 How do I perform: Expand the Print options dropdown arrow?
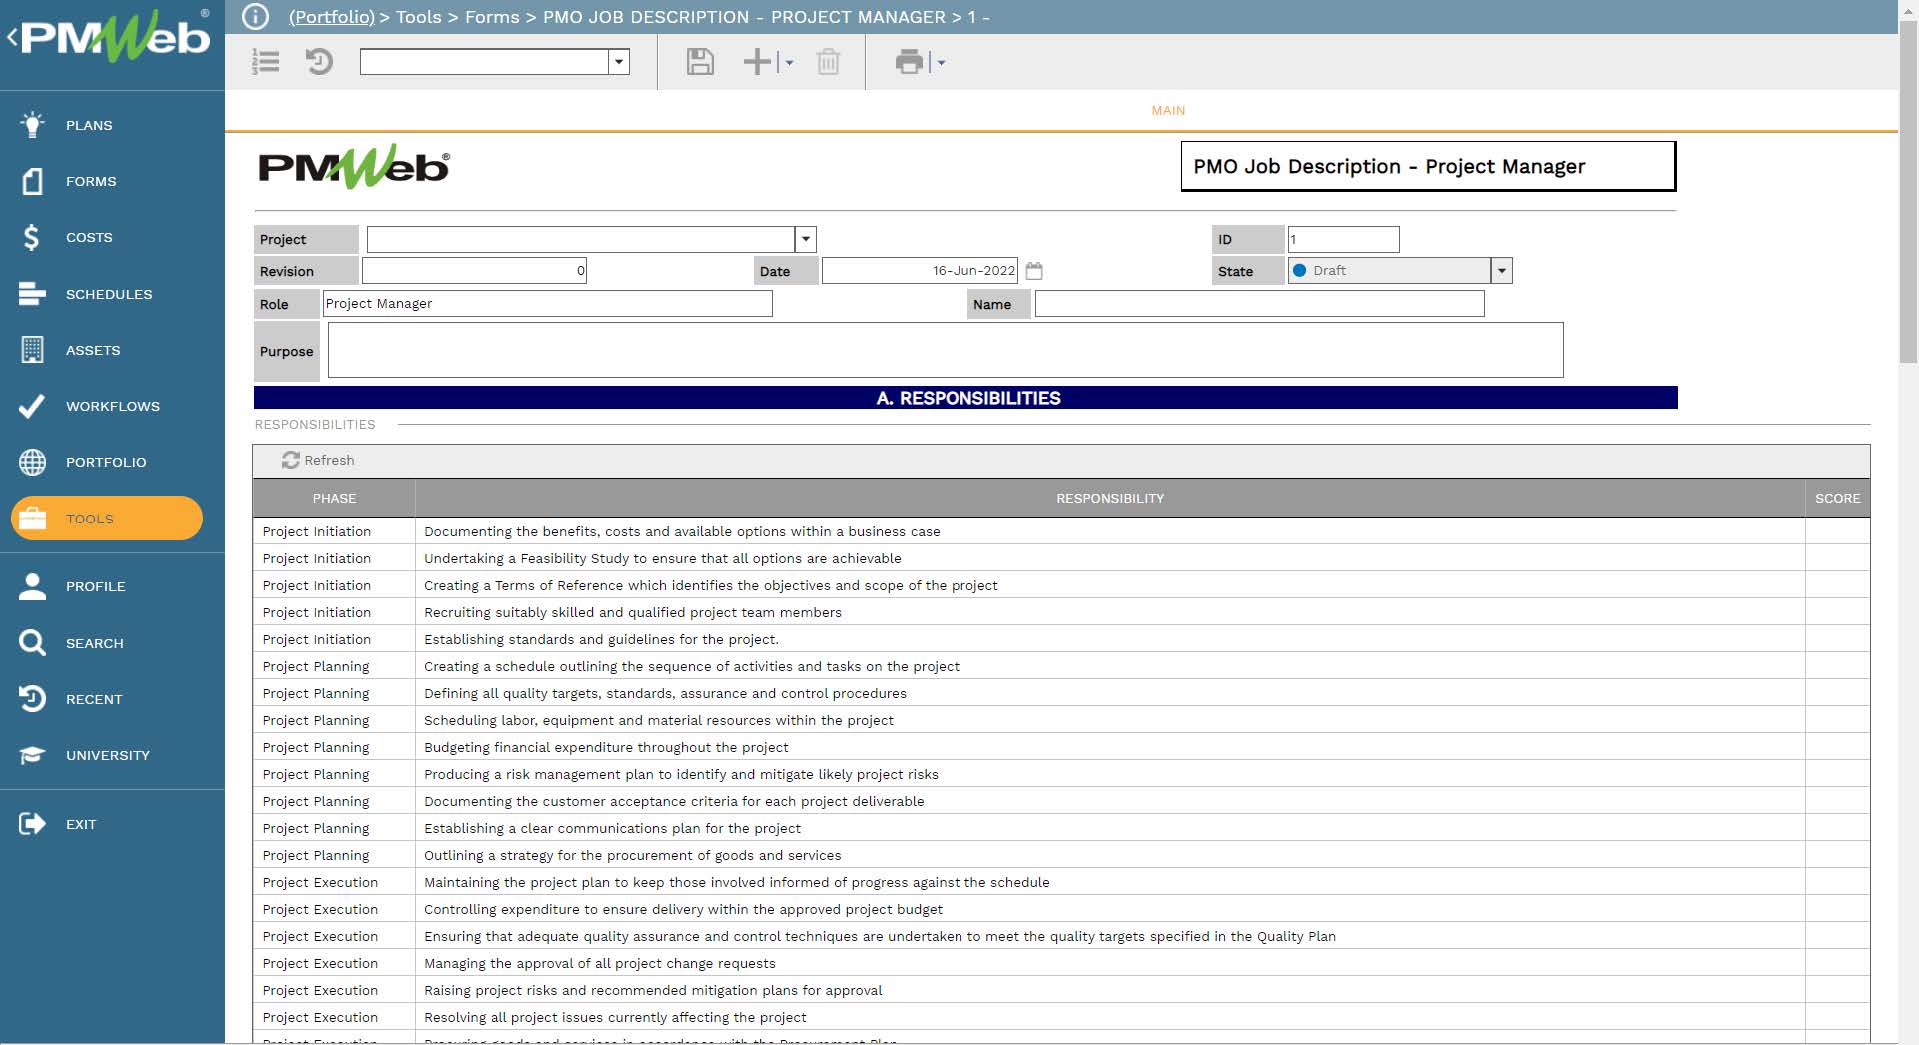pos(941,62)
